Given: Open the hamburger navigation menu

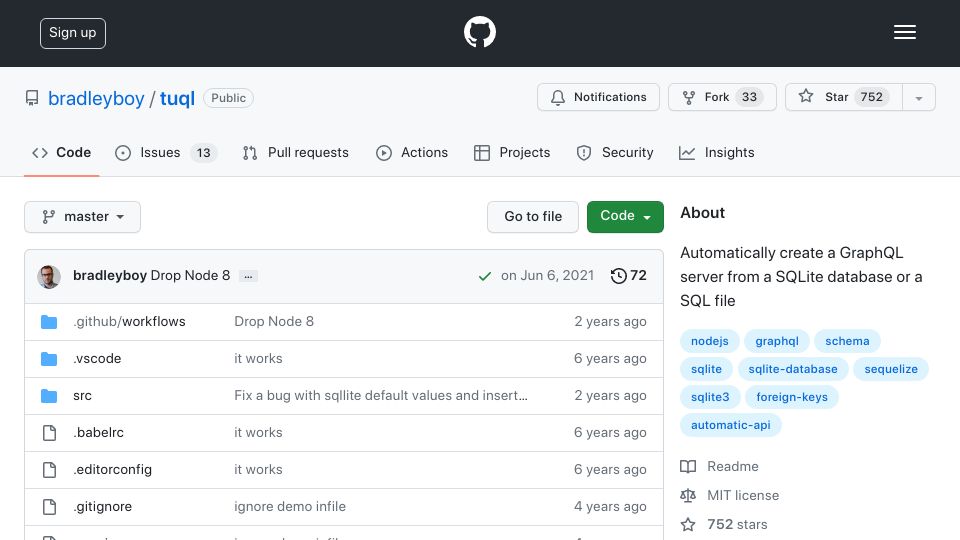Looking at the screenshot, I should 904,32.
